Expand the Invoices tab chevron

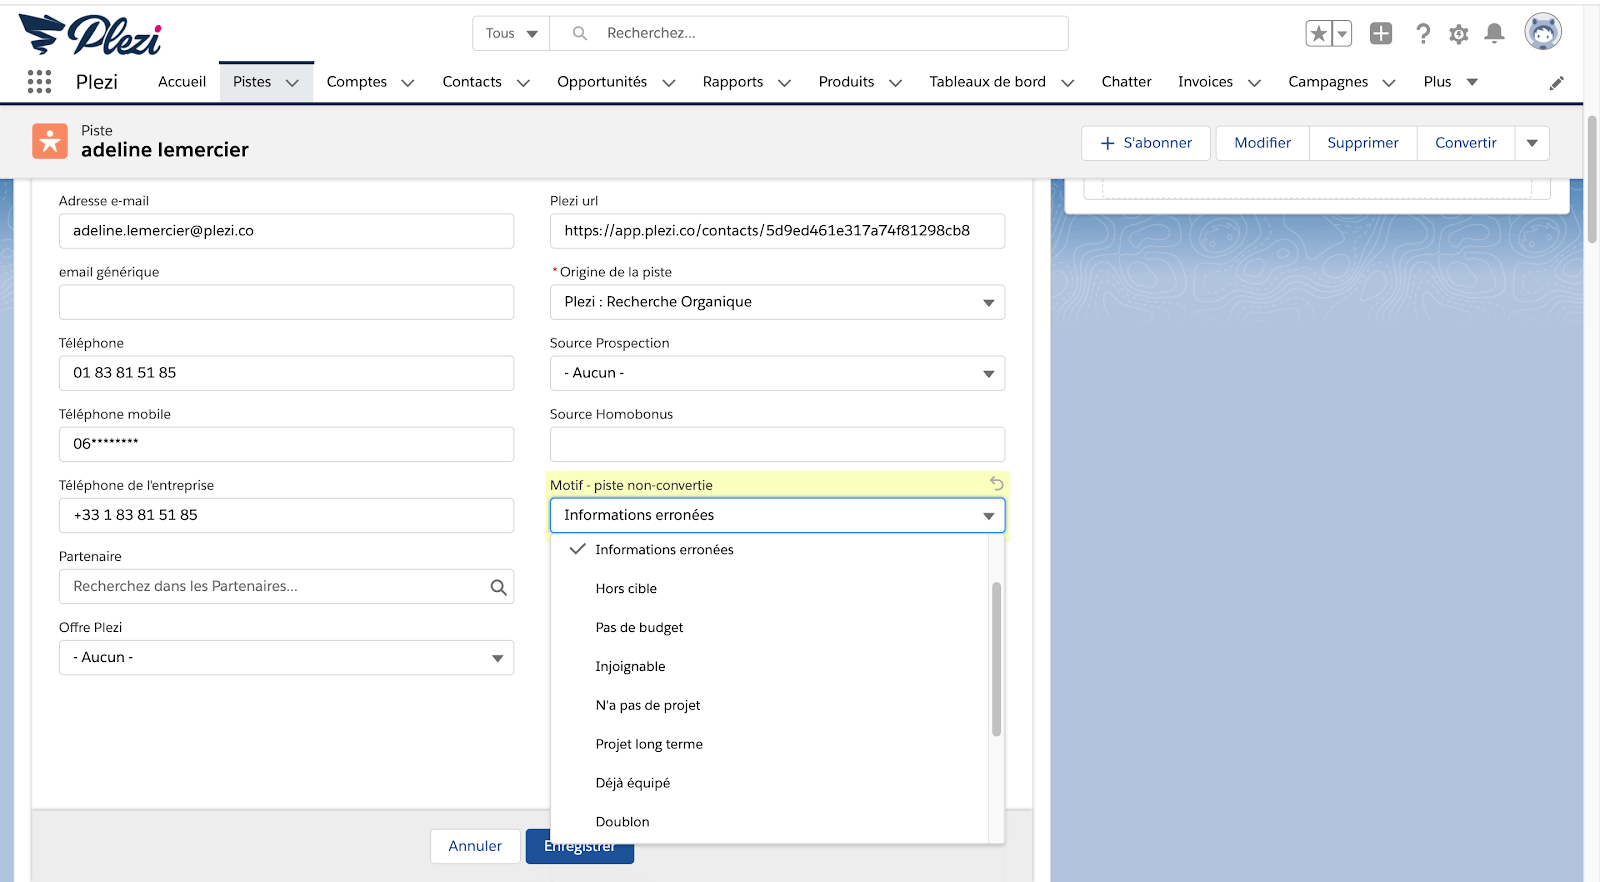point(1254,83)
